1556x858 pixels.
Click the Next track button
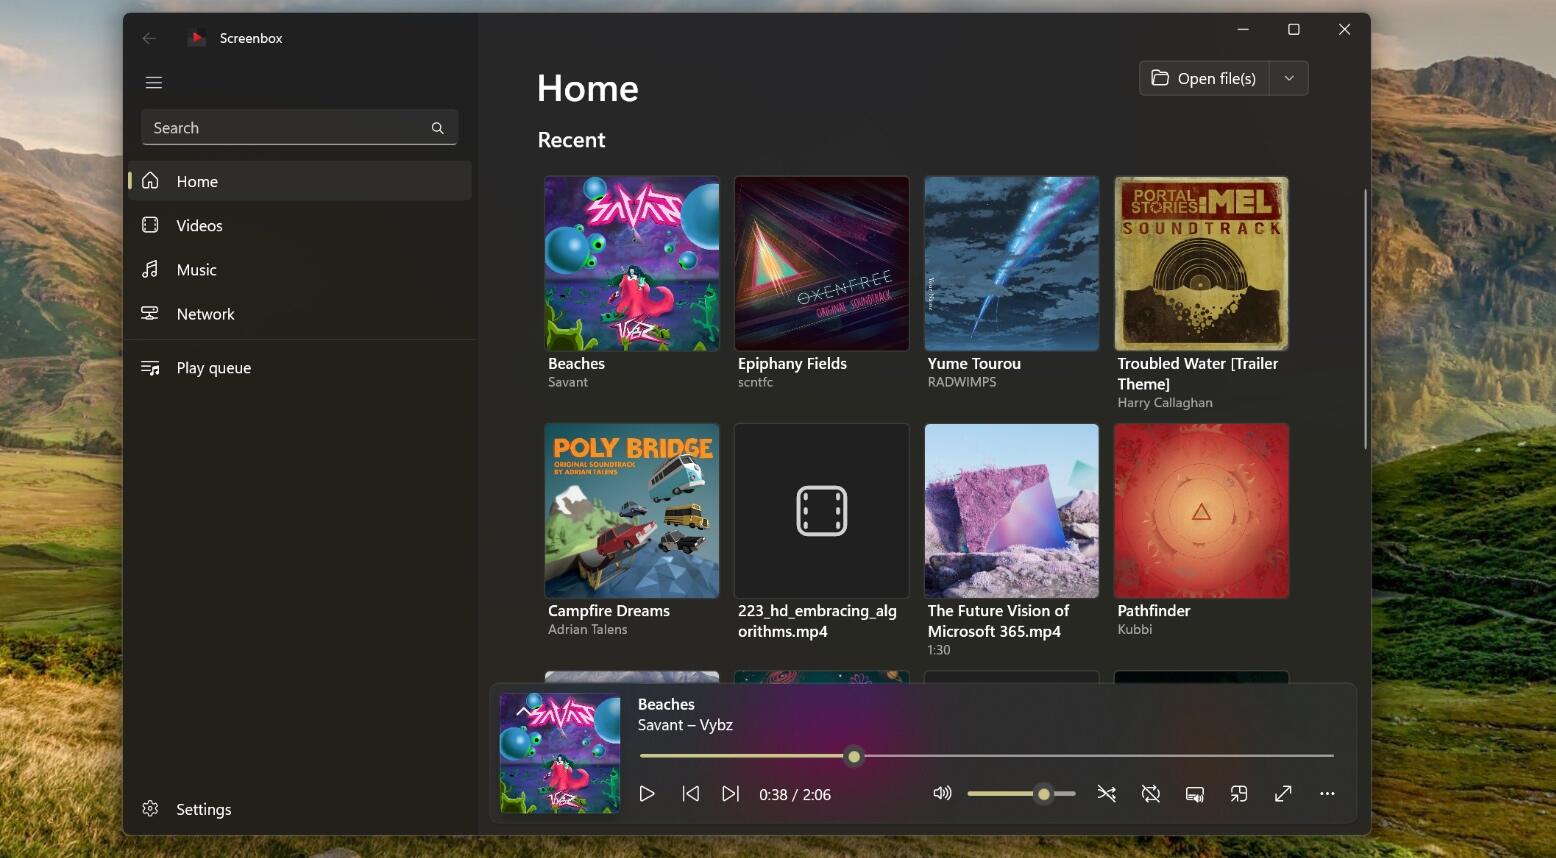coord(731,794)
